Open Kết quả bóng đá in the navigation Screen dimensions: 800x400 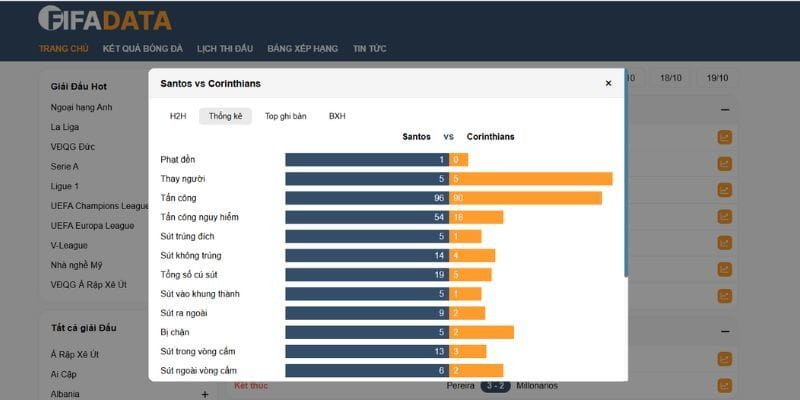[x=142, y=49]
